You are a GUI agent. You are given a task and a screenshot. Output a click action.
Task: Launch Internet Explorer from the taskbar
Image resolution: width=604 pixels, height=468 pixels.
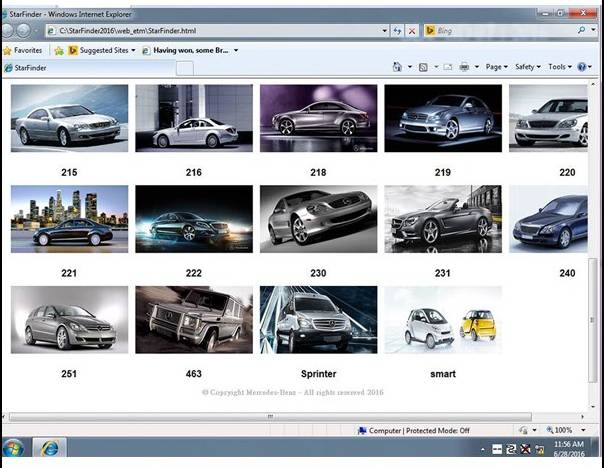[x=48, y=448]
